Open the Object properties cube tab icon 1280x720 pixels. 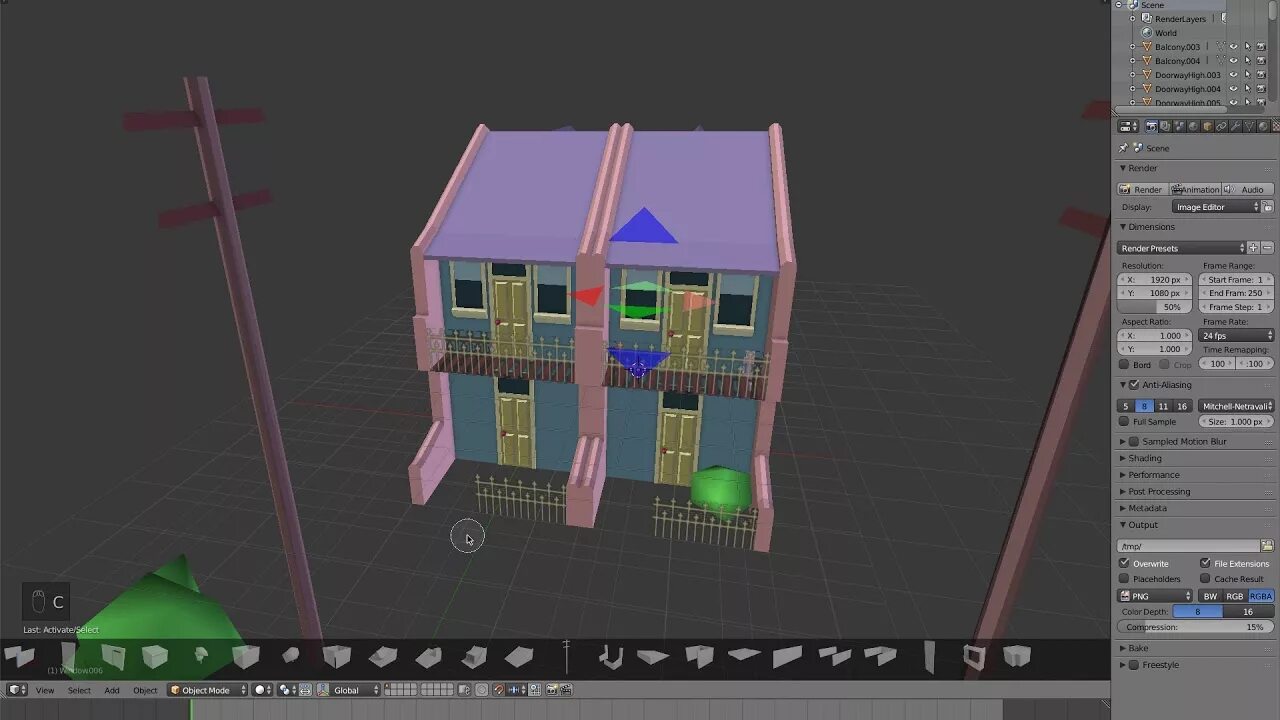coord(1208,126)
